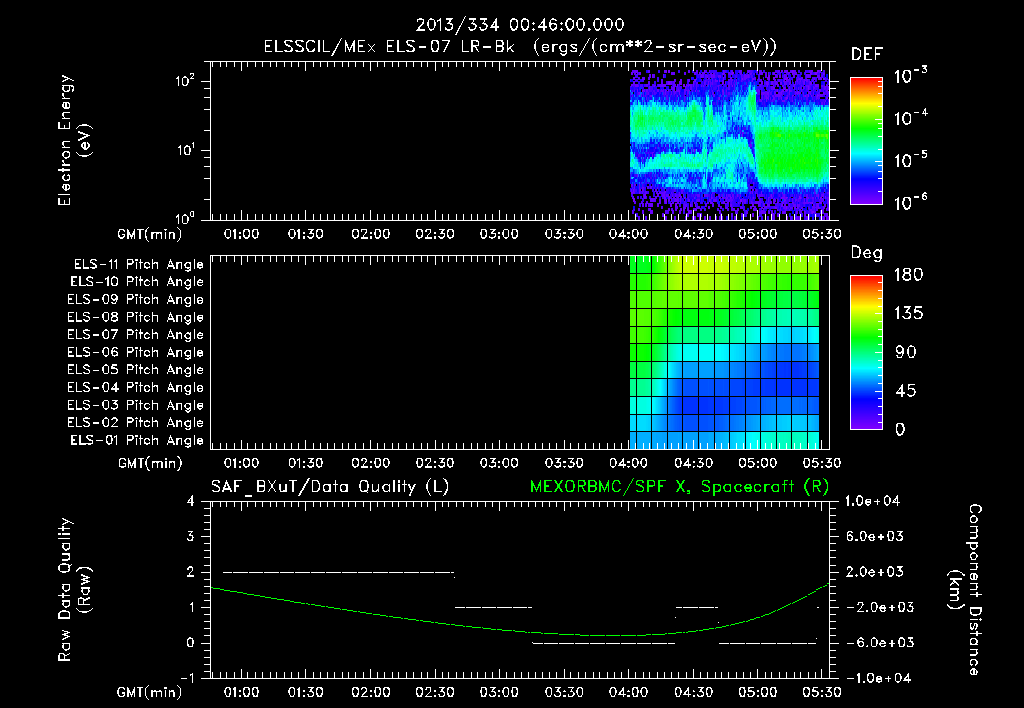Click the 01:00 tick label under top spectrogram
The width and height of the screenshot is (1024, 708).
[x=241, y=234]
